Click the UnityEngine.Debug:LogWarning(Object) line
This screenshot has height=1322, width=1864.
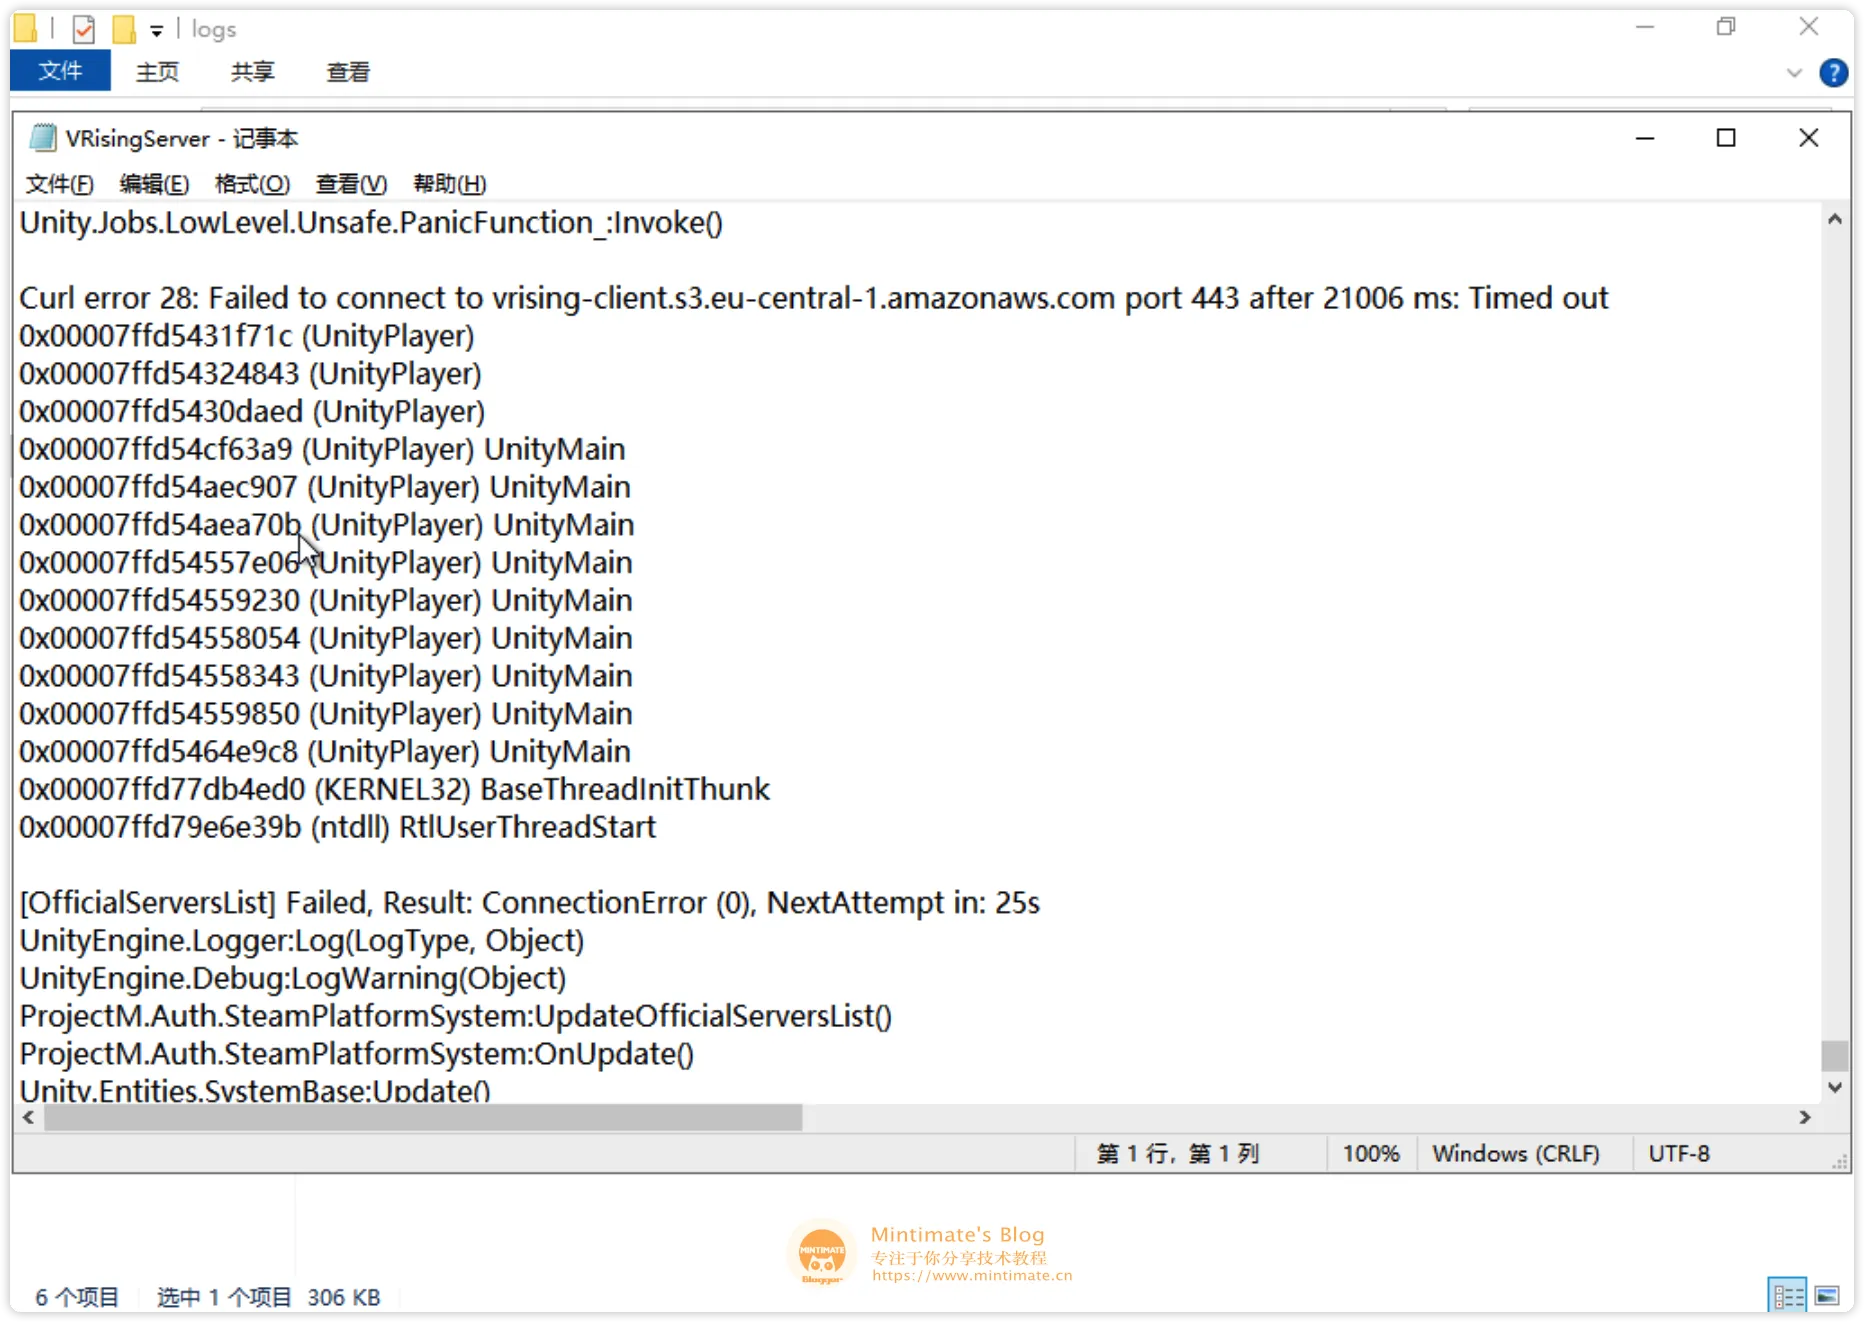click(x=293, y=978)
